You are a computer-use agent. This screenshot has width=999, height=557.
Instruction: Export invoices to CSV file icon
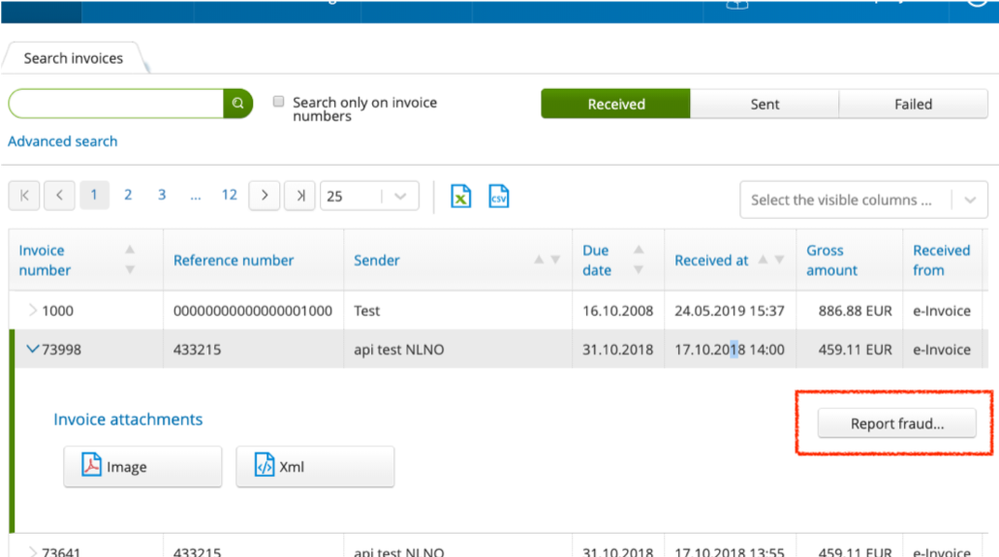tap(499, 196)
